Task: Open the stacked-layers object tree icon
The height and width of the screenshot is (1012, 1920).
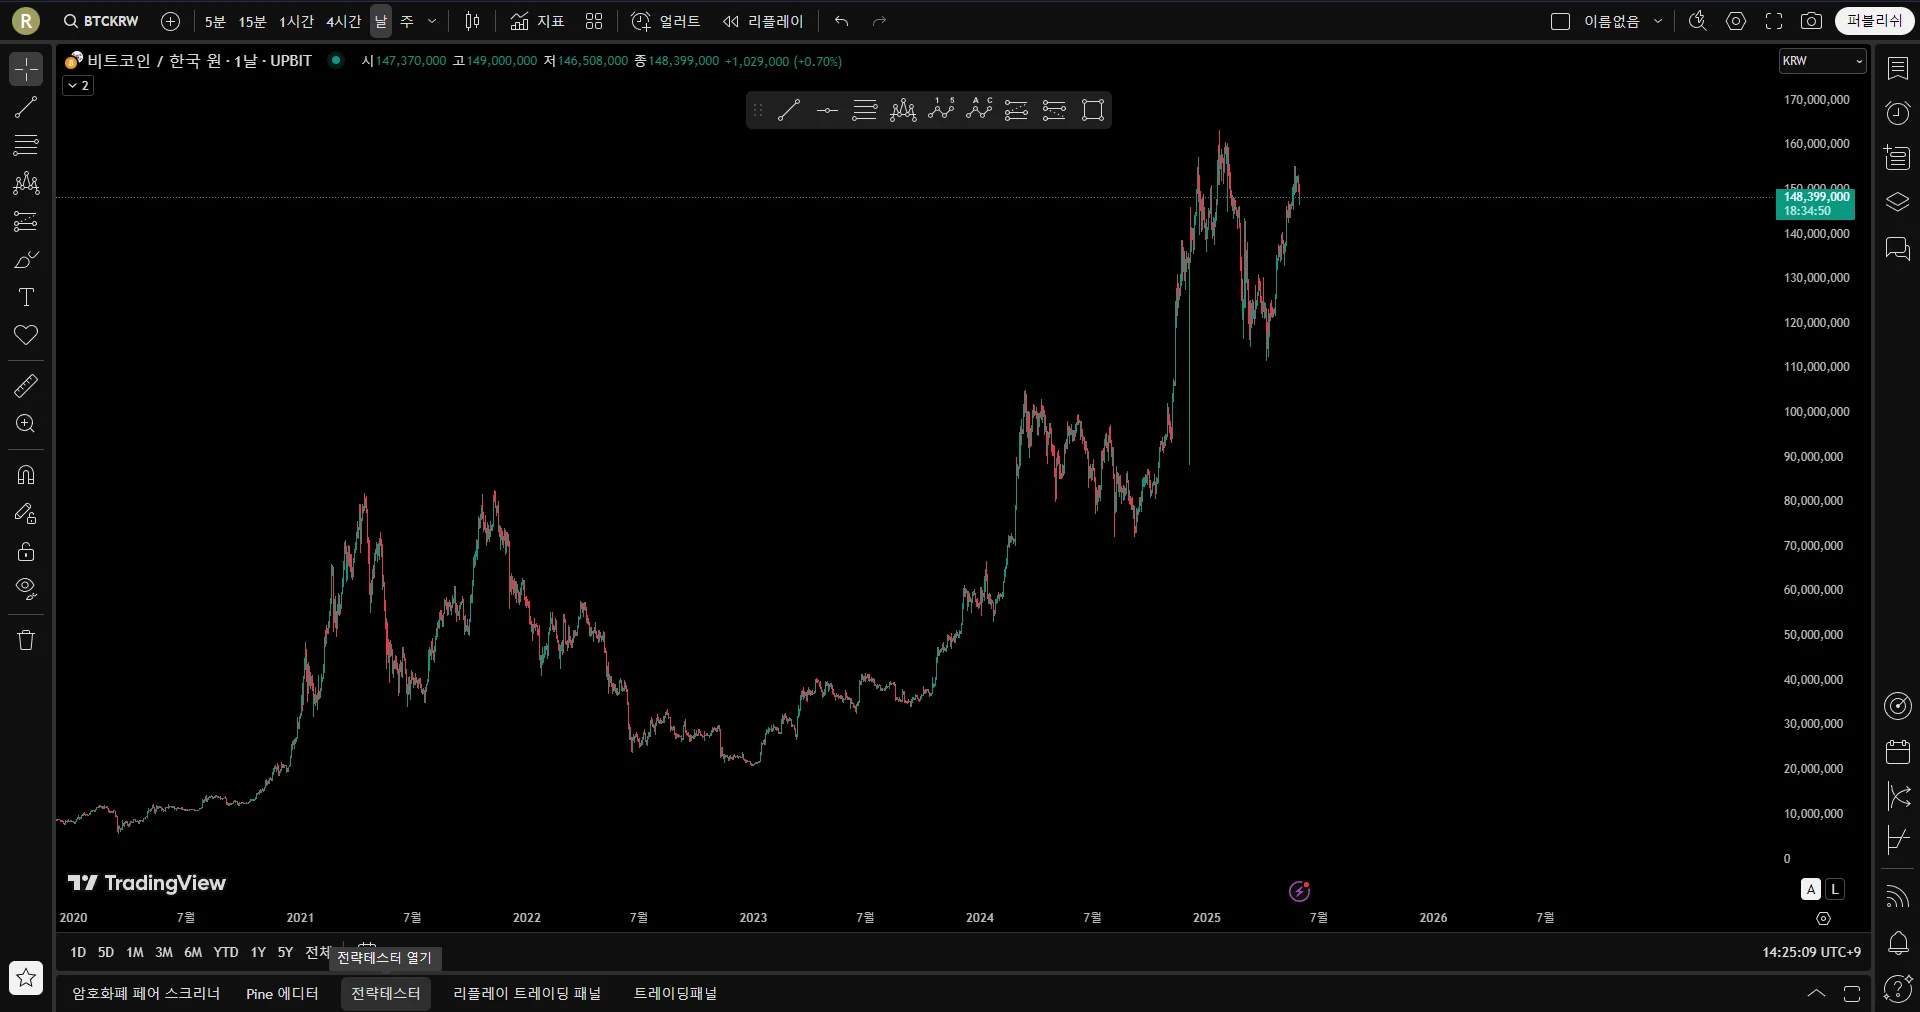Action: 1897,203
